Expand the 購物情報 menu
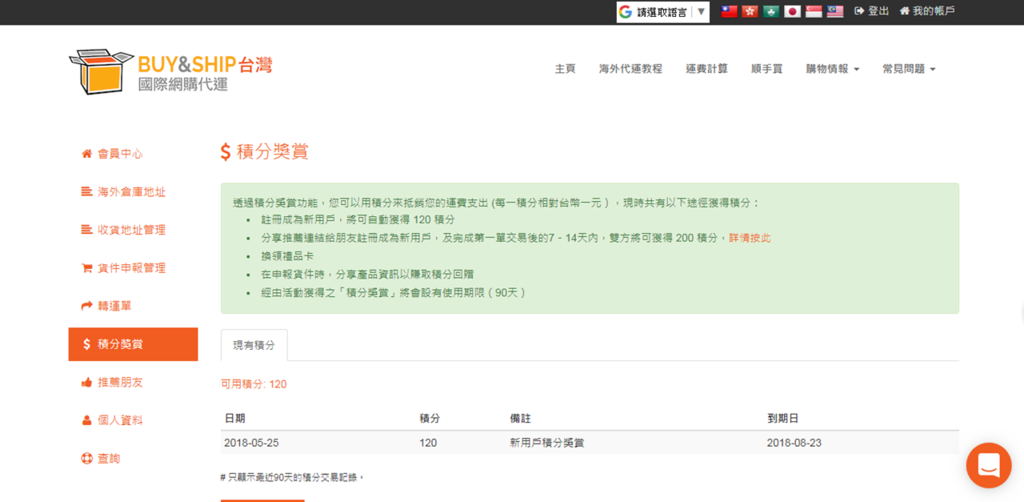1024x502 pixels. [x=832, y=69]
